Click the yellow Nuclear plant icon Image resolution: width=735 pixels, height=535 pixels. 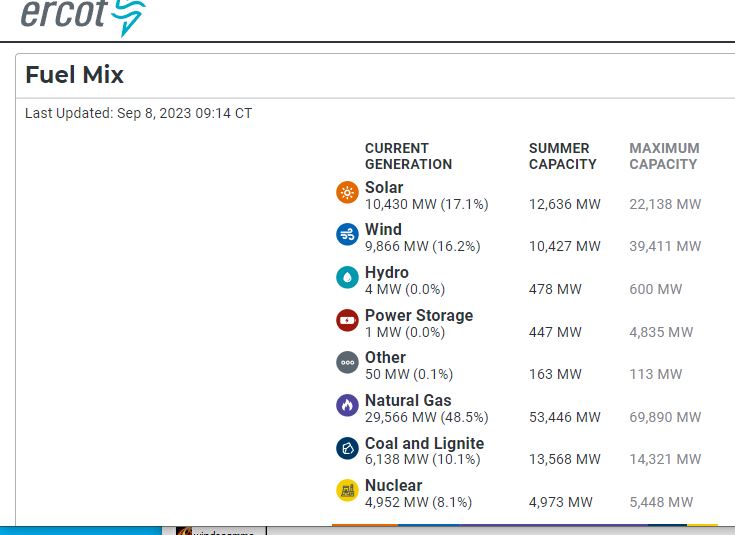pyautogui.click(x=347, y=490)
